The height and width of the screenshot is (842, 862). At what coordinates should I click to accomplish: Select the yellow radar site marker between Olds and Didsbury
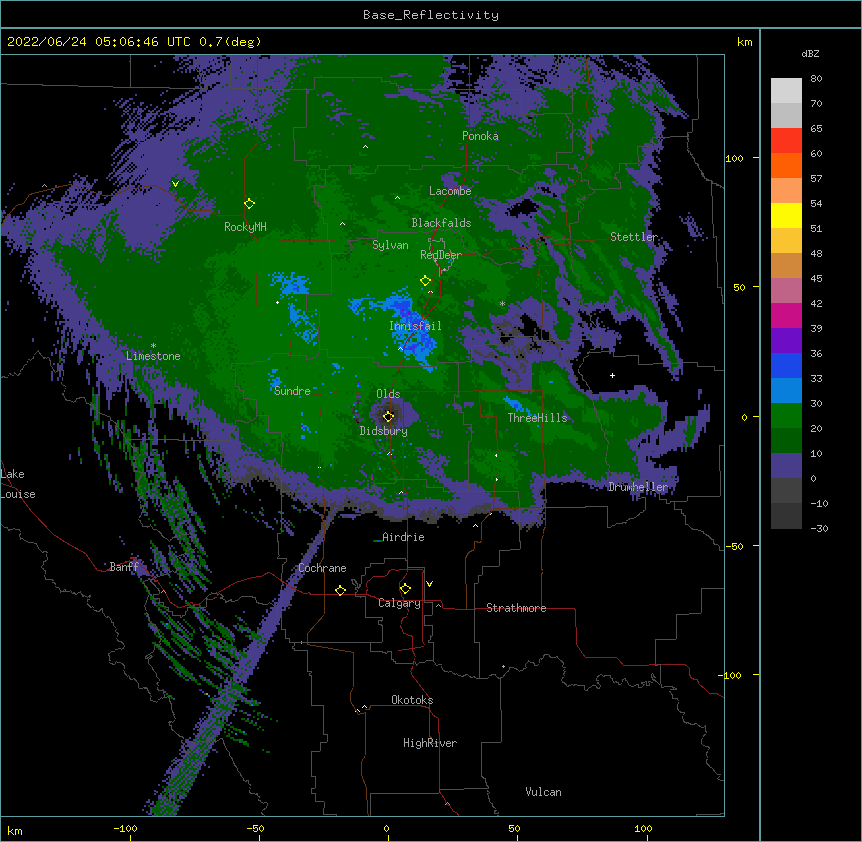coord(388,417)
